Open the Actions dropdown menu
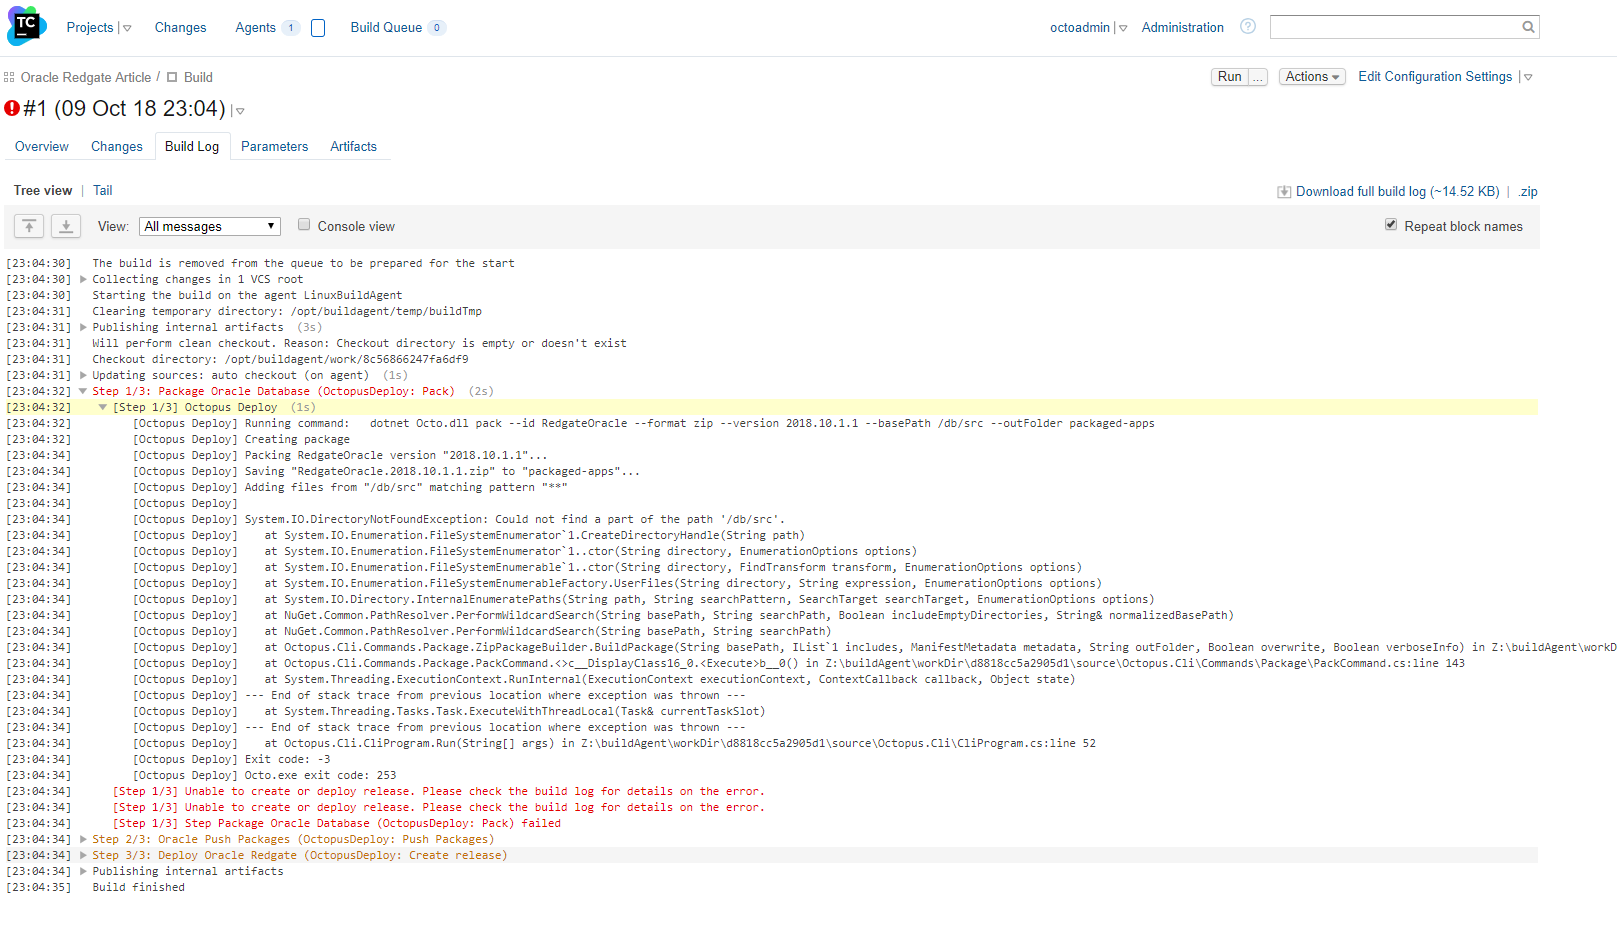 (1311, 77)
